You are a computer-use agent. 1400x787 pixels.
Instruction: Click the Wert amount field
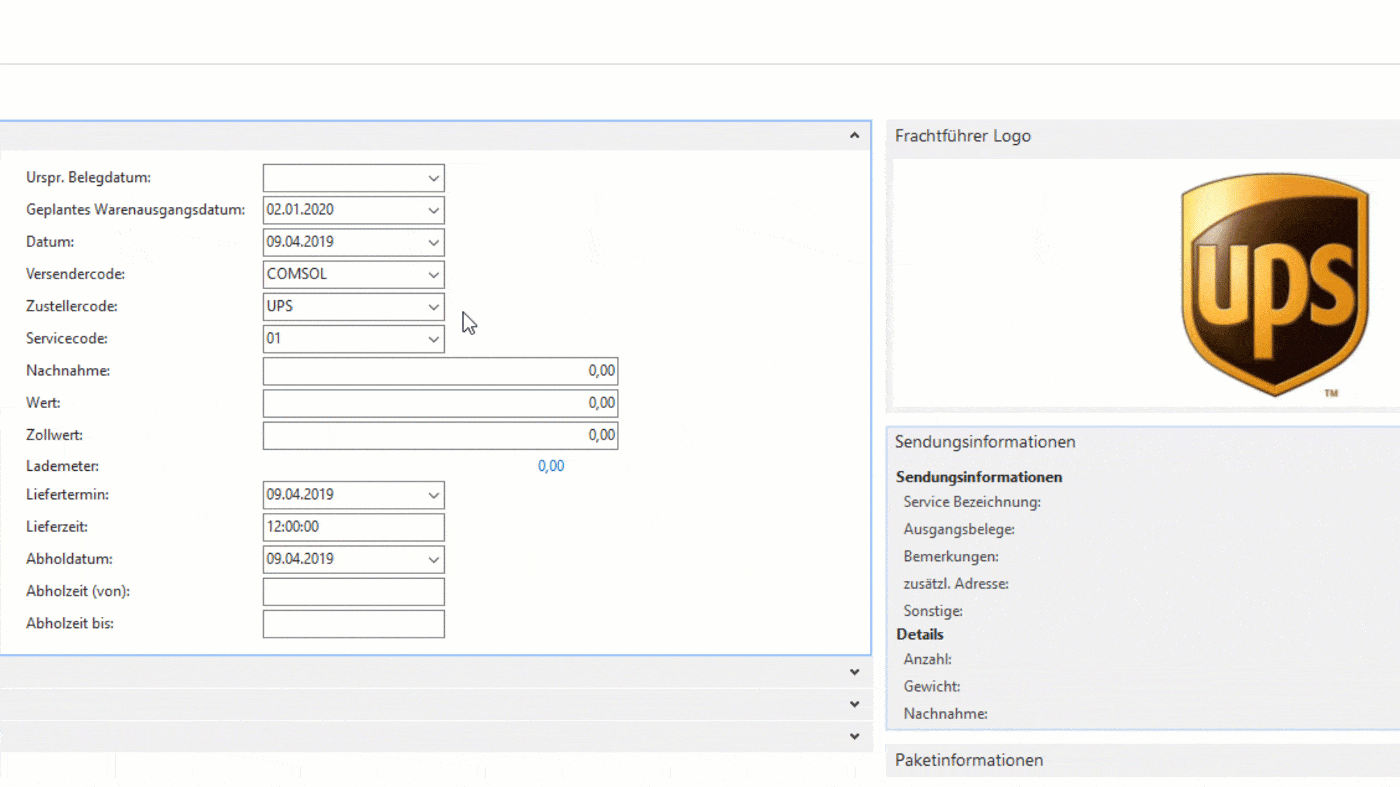click(440, 403)
